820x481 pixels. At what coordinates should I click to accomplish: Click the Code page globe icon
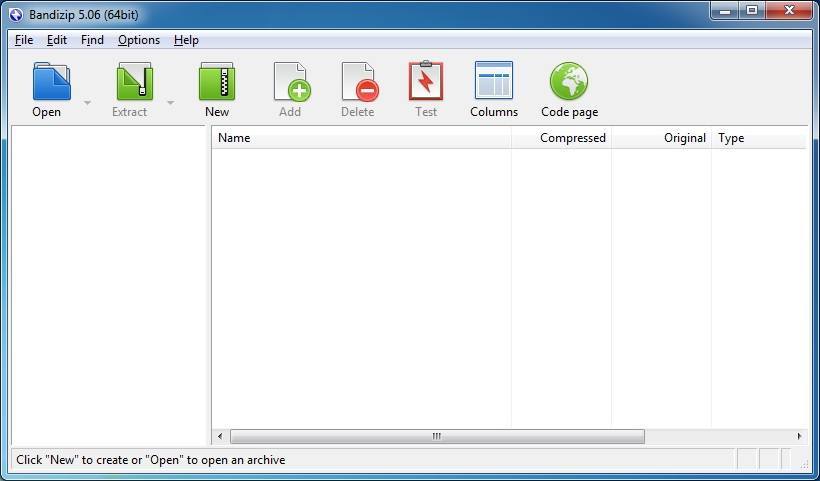[x=569, y=81]
